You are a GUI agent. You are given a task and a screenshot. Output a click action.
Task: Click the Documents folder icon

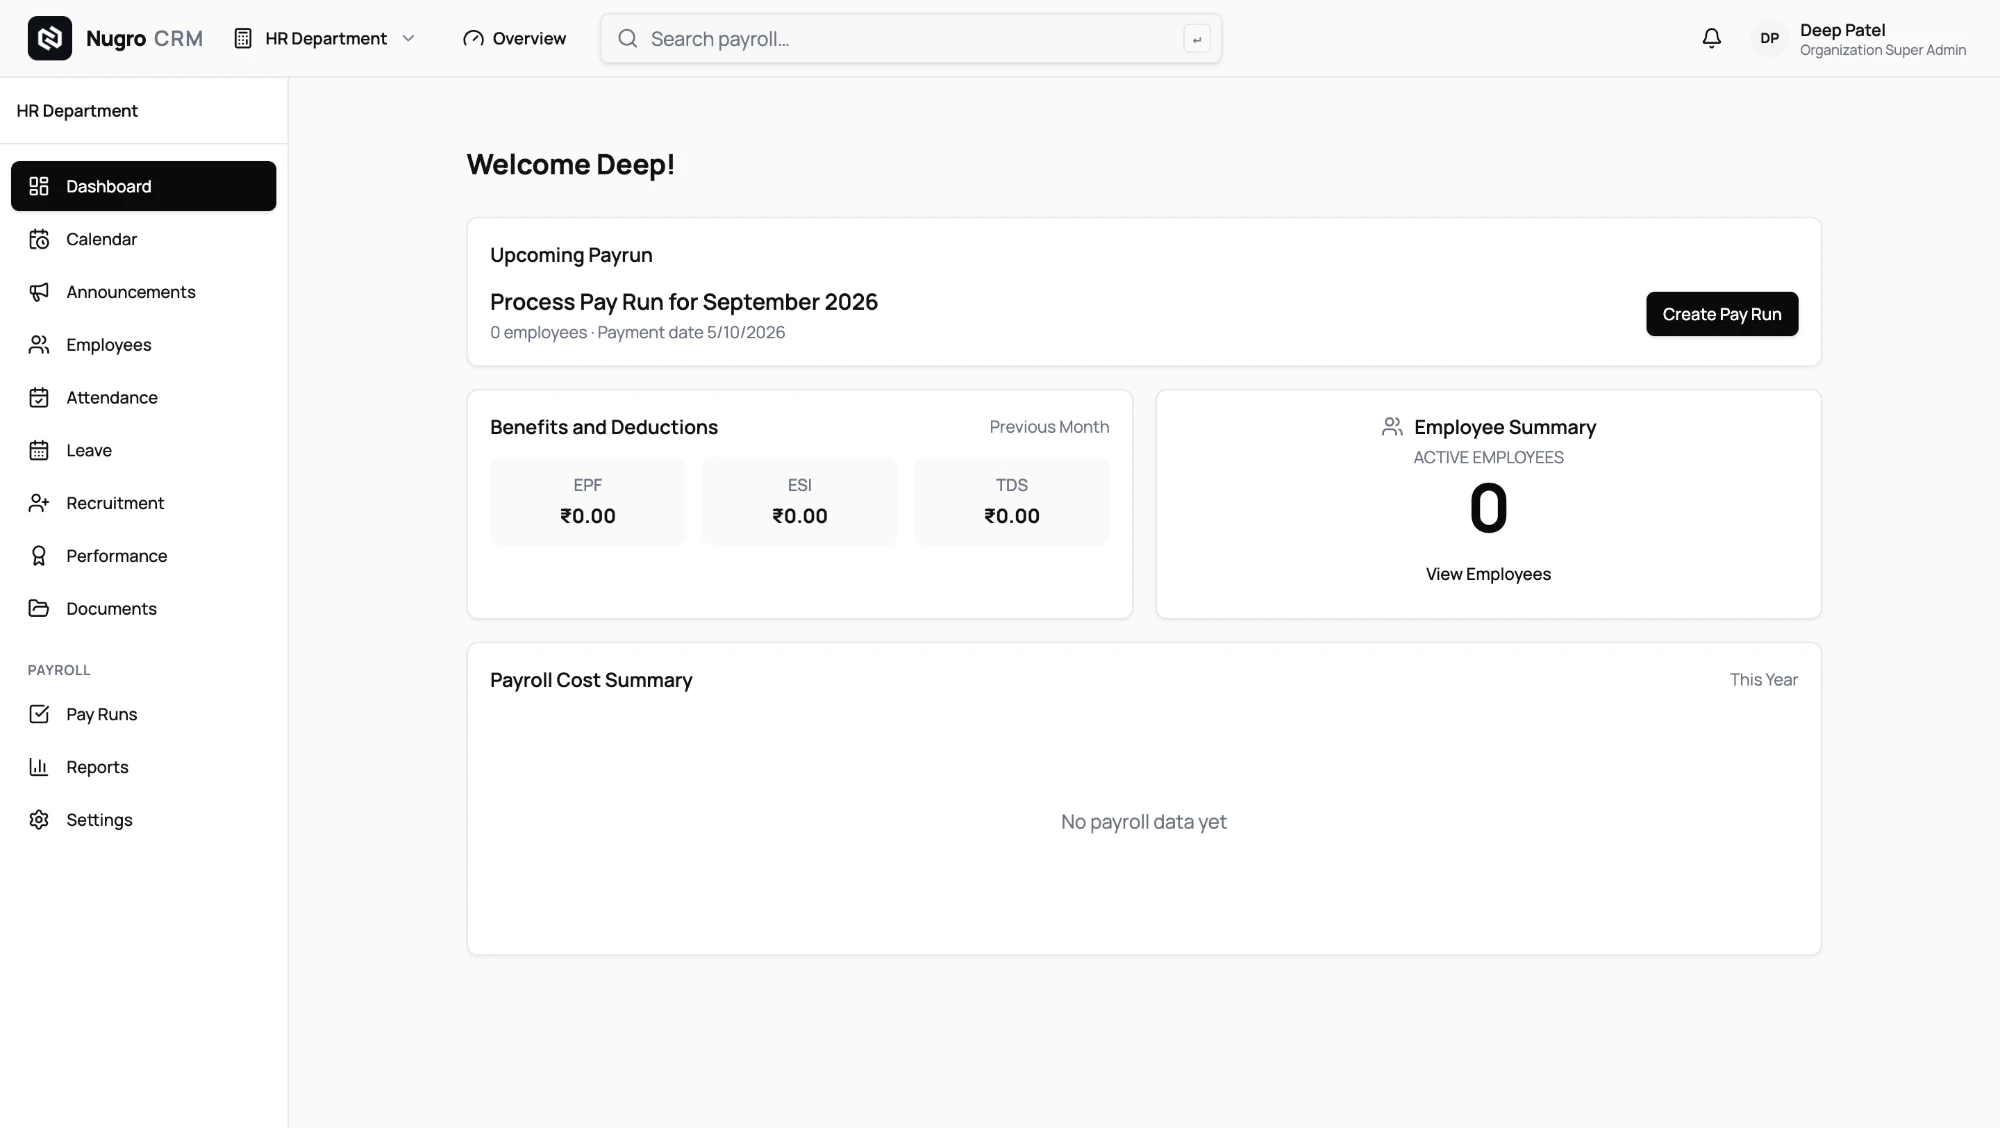click(39, 608)
